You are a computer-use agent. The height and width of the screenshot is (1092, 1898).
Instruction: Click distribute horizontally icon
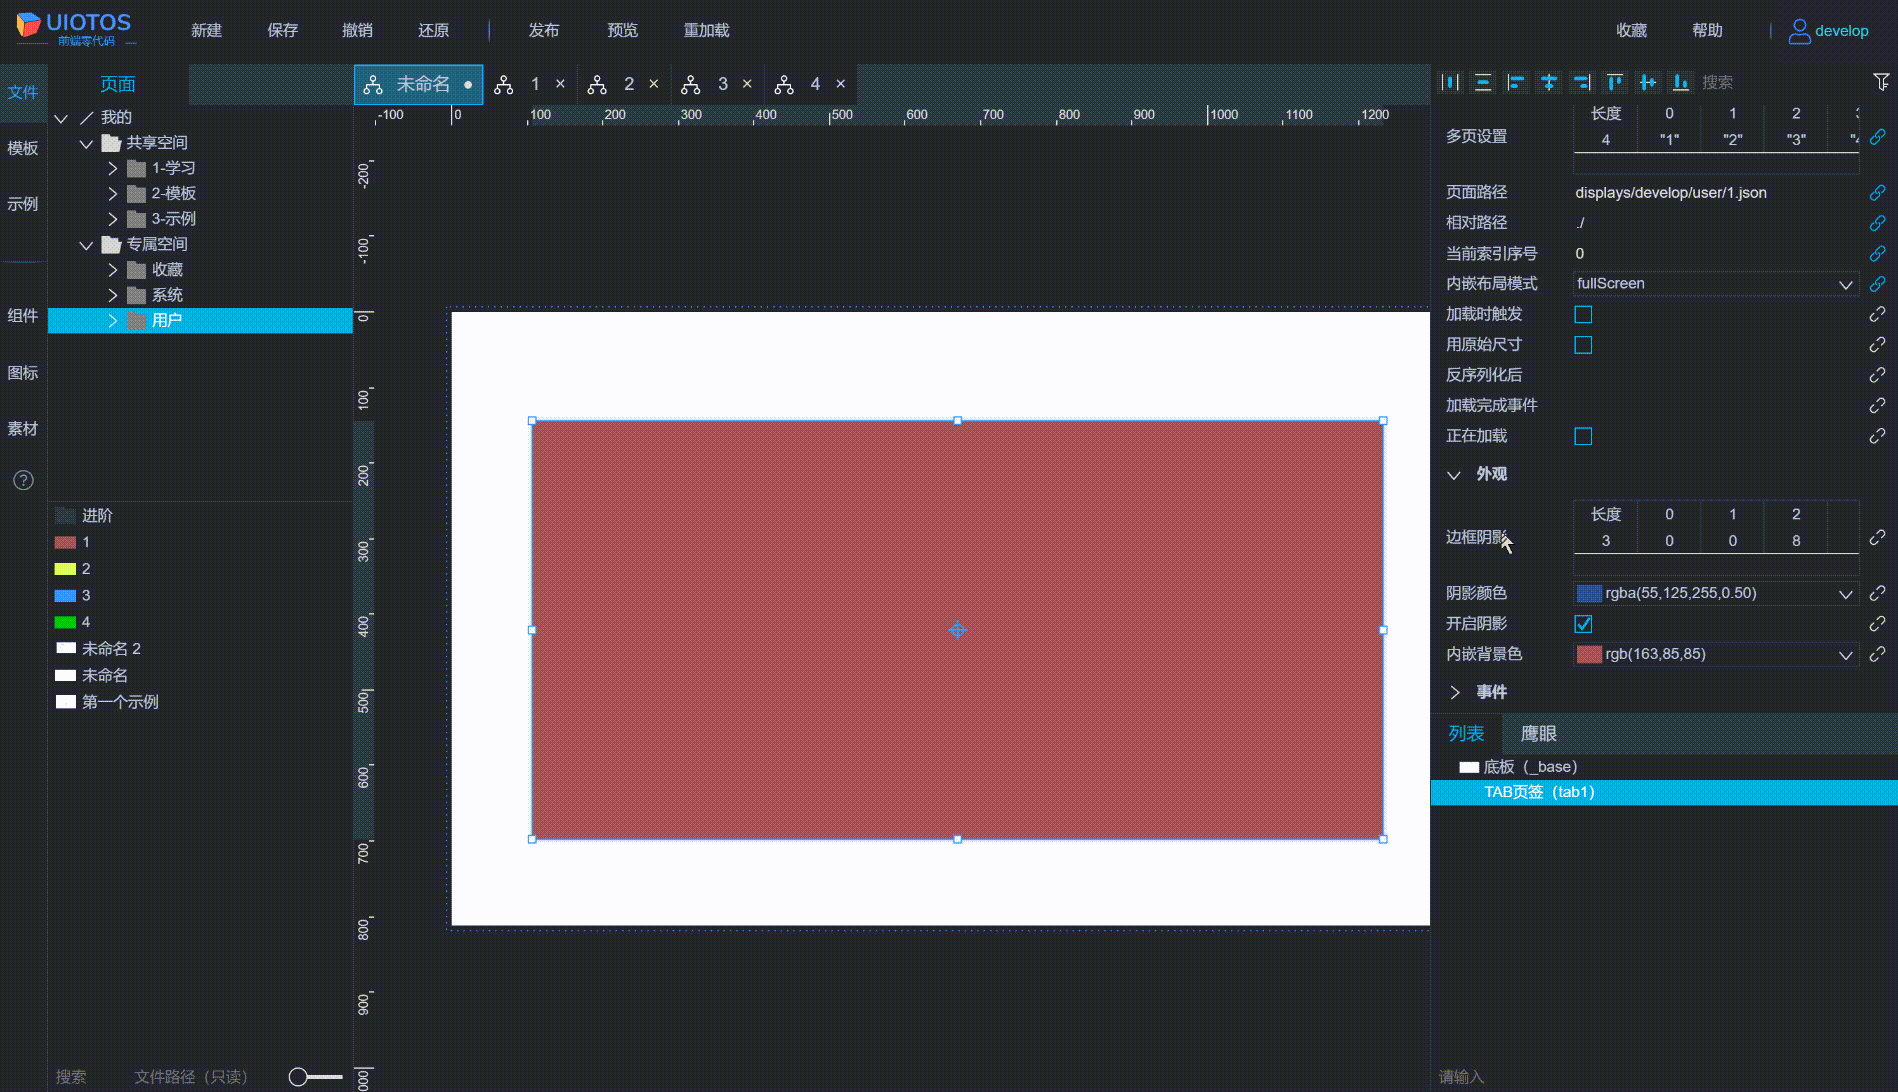(x=1450, y=82)
